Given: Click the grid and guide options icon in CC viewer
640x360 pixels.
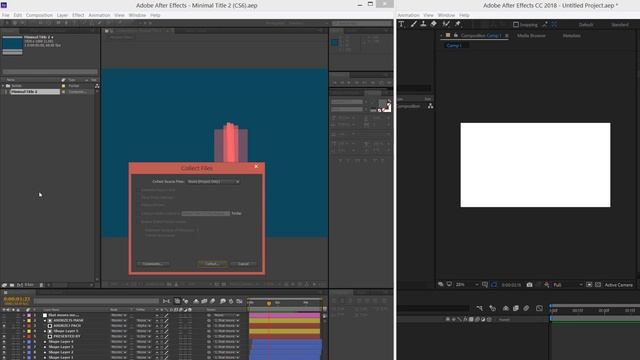Looking at the screenshot, I should 485,285.
